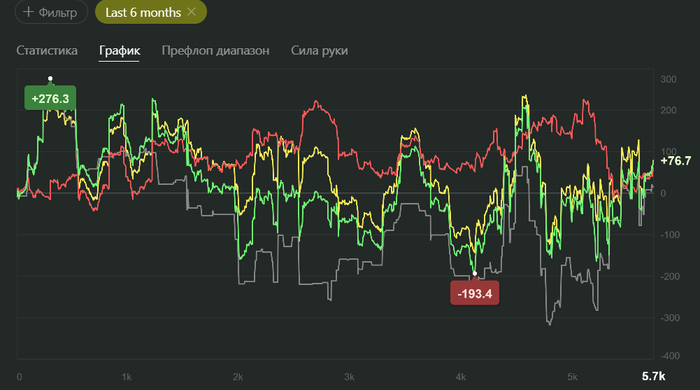700x390 pixels.
Task: Click the 5.7k hands axis label
Action: coord(653,376)
